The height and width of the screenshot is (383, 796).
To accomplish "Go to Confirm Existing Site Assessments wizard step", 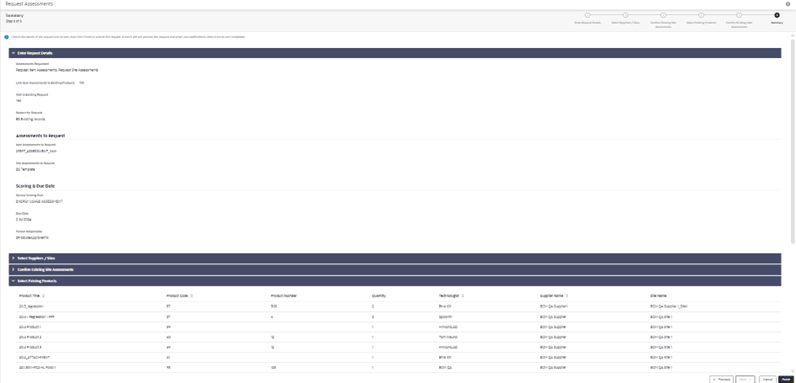I will click(x=663, y=15).
